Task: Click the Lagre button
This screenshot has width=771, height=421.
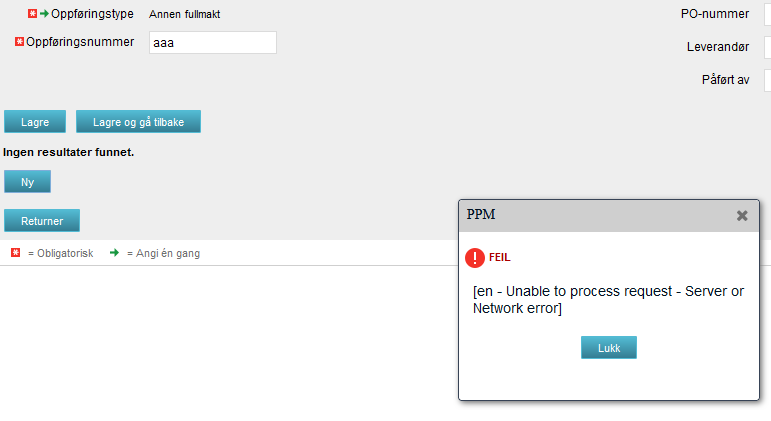Action: pyautogui.click(x=35, y=122)
